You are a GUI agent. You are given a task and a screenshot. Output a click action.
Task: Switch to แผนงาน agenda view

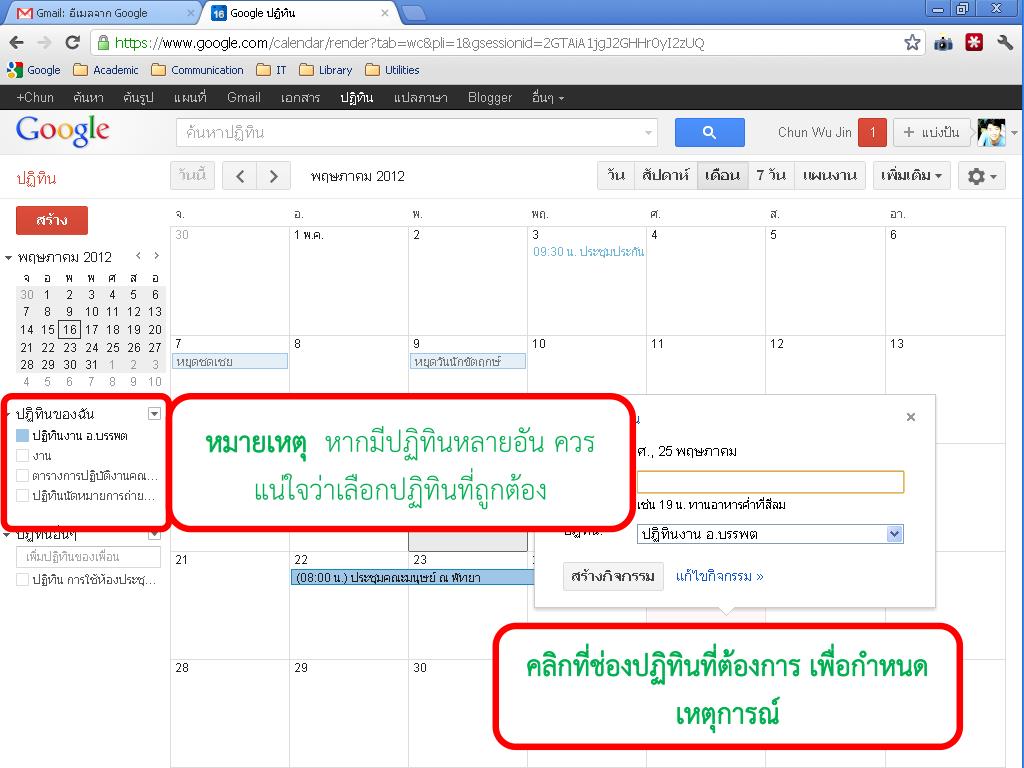[x=829, y=176]
